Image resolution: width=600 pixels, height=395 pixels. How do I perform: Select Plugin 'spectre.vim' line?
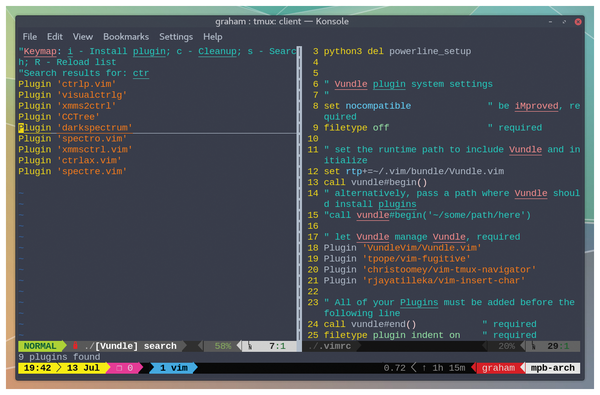click(72, 171)
